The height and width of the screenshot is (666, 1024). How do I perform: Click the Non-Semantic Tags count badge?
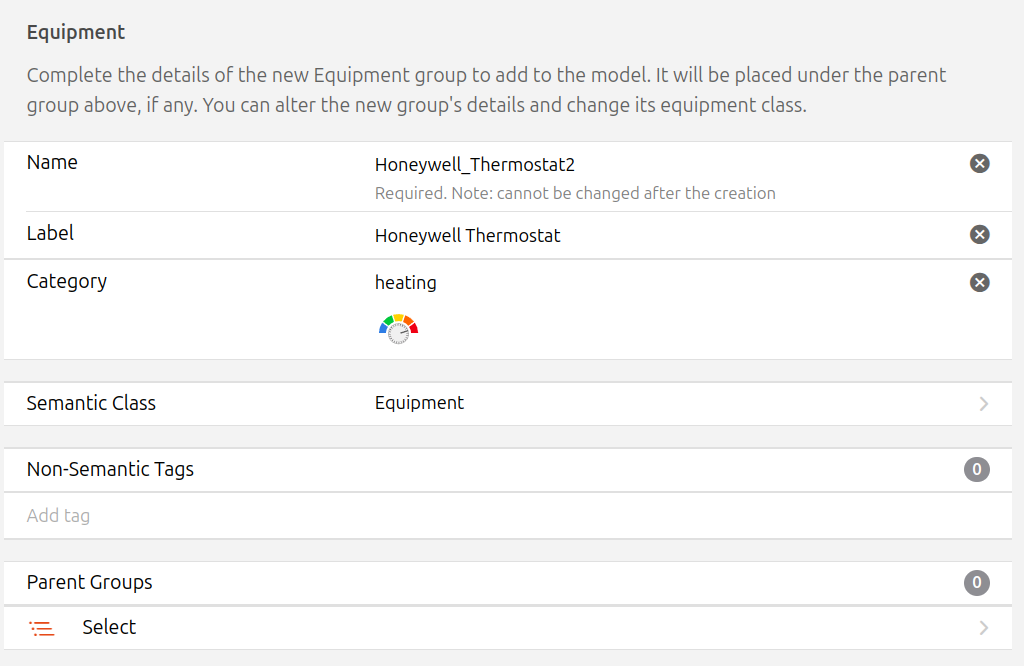pyautogui.click(x=977, y=469)
